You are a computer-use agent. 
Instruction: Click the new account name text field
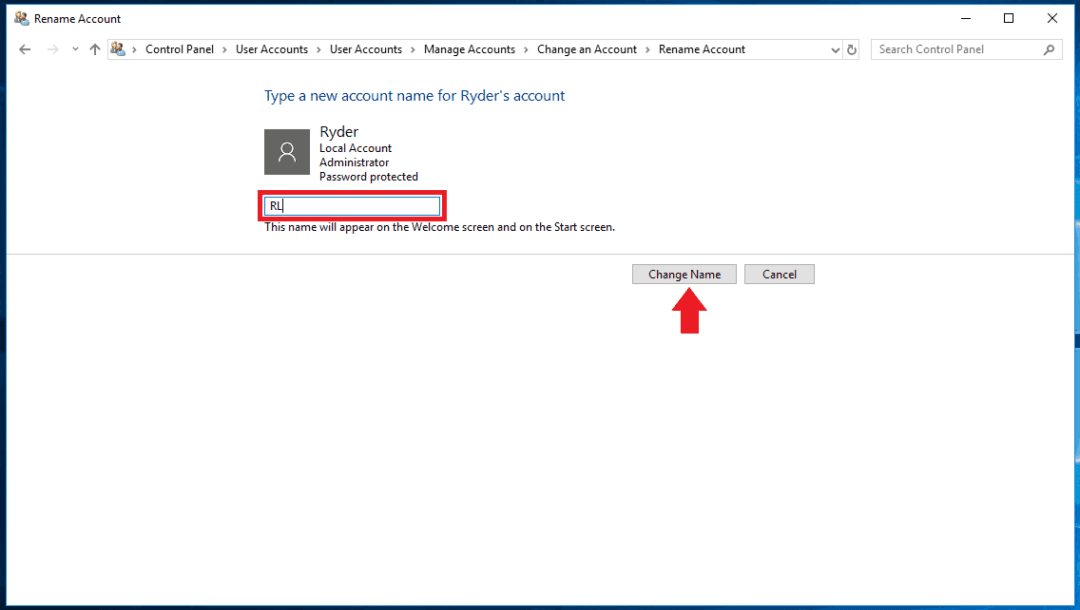click(x=352, y=206)
